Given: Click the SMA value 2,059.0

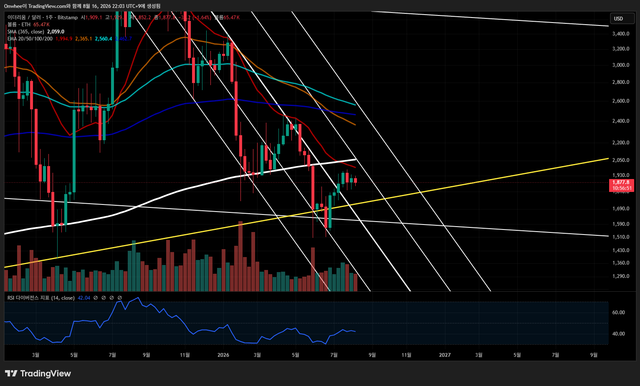Looking at the screenshot, I should coord(56,31).
